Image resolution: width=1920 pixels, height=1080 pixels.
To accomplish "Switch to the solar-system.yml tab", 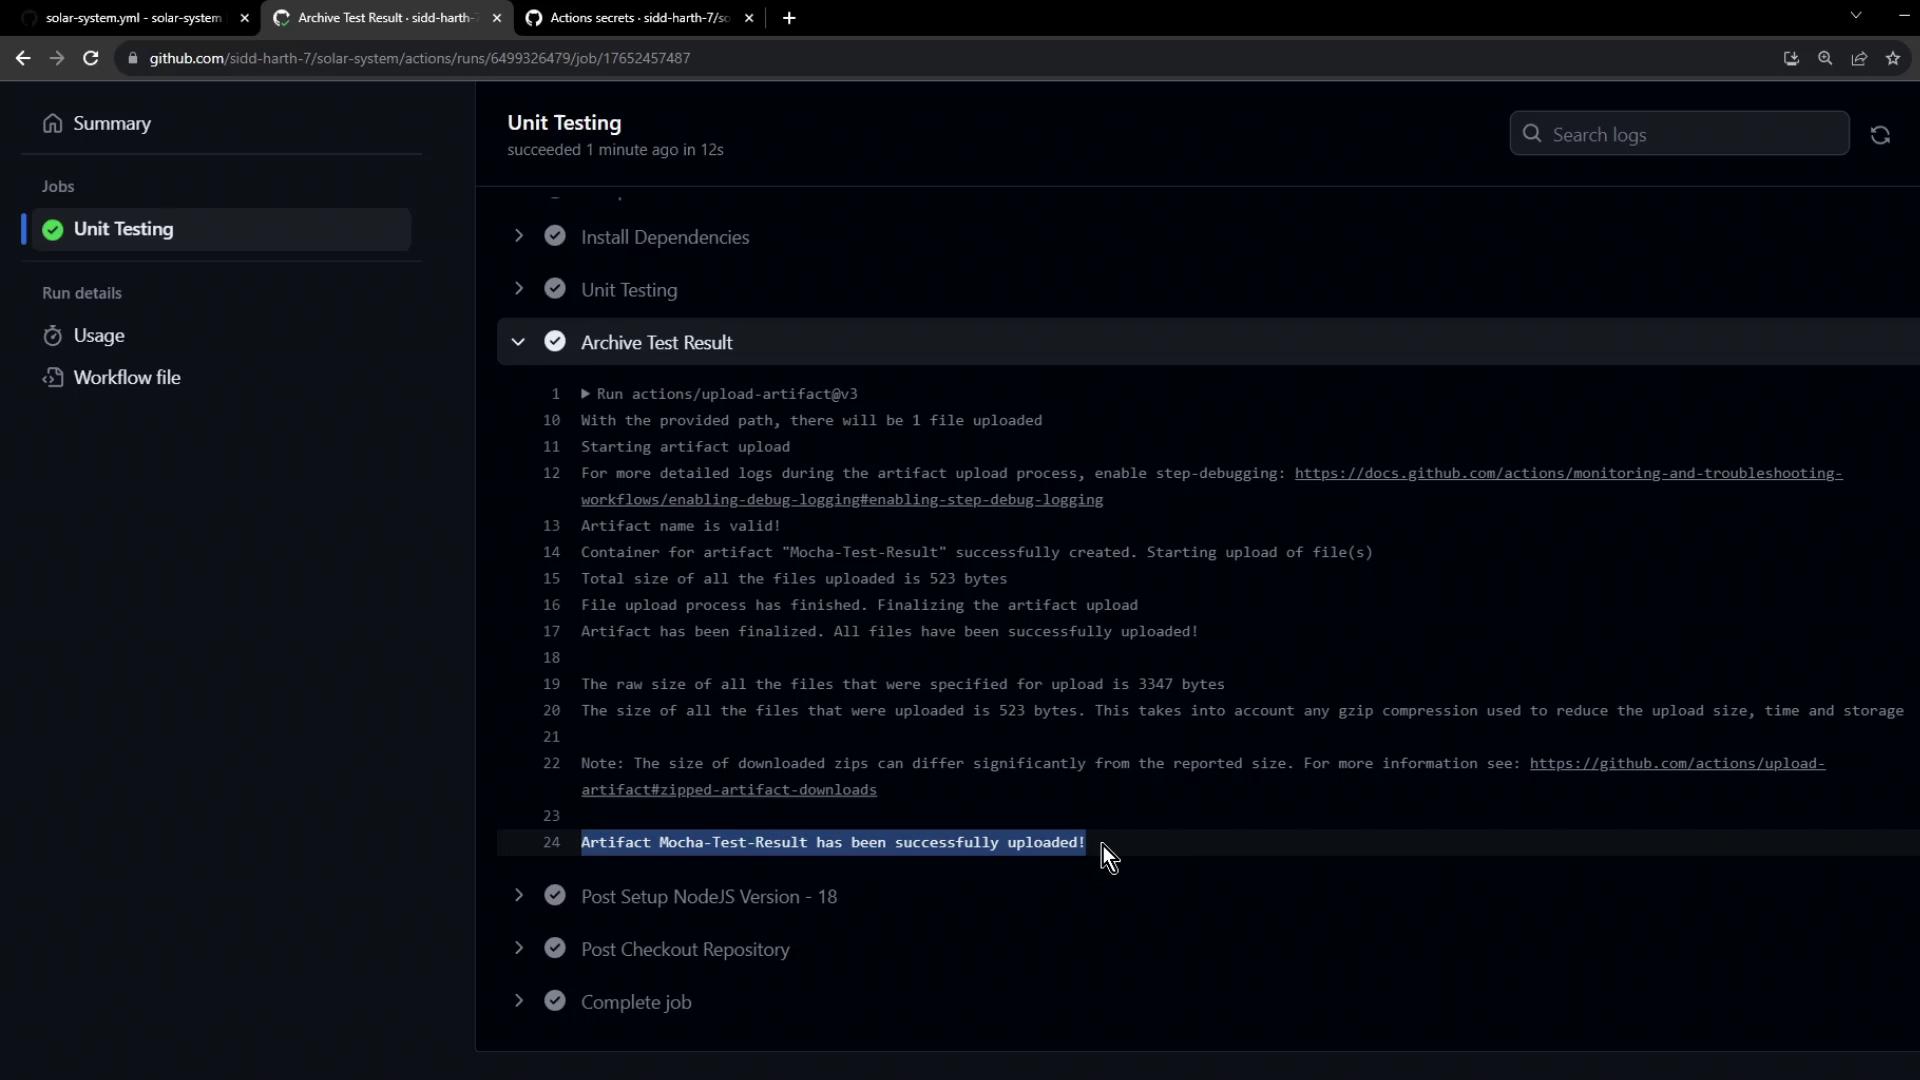I will pos(133,18).
